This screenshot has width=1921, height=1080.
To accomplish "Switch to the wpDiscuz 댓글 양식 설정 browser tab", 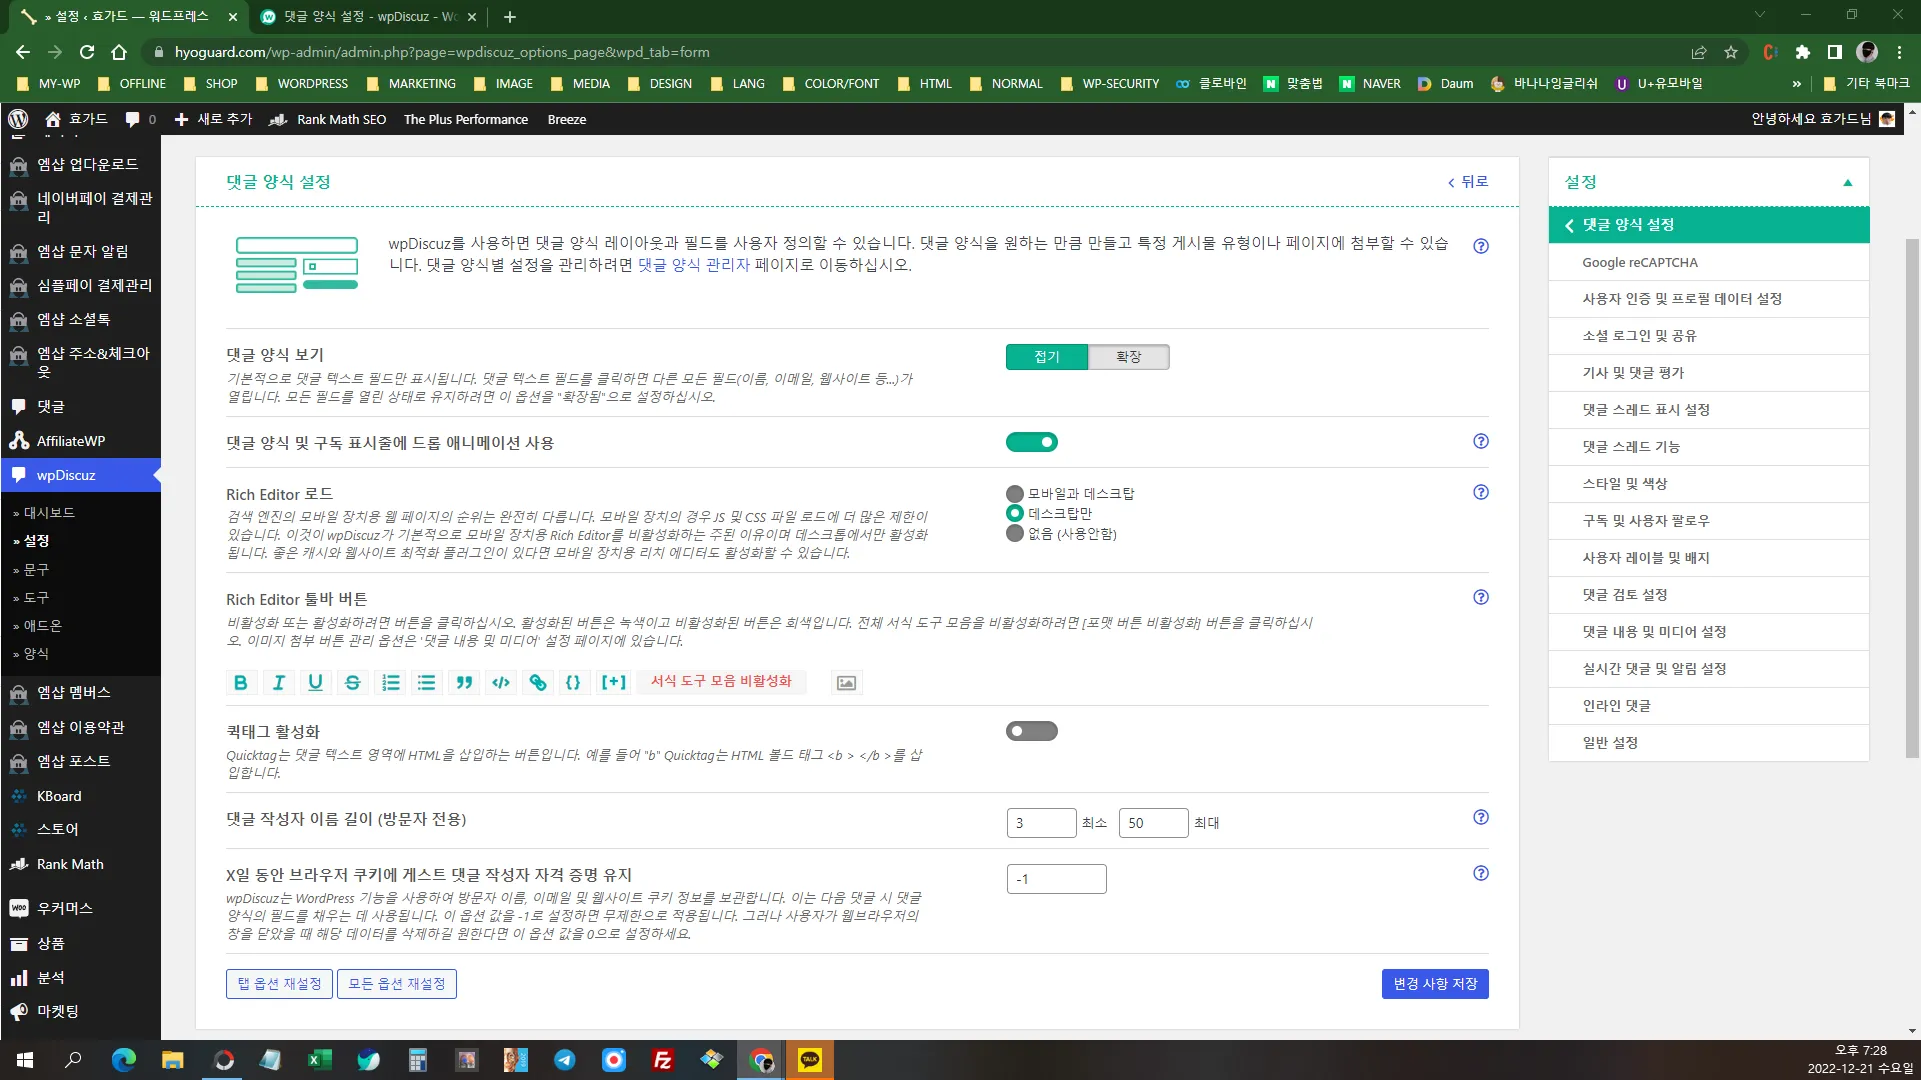I will [370, 17].
